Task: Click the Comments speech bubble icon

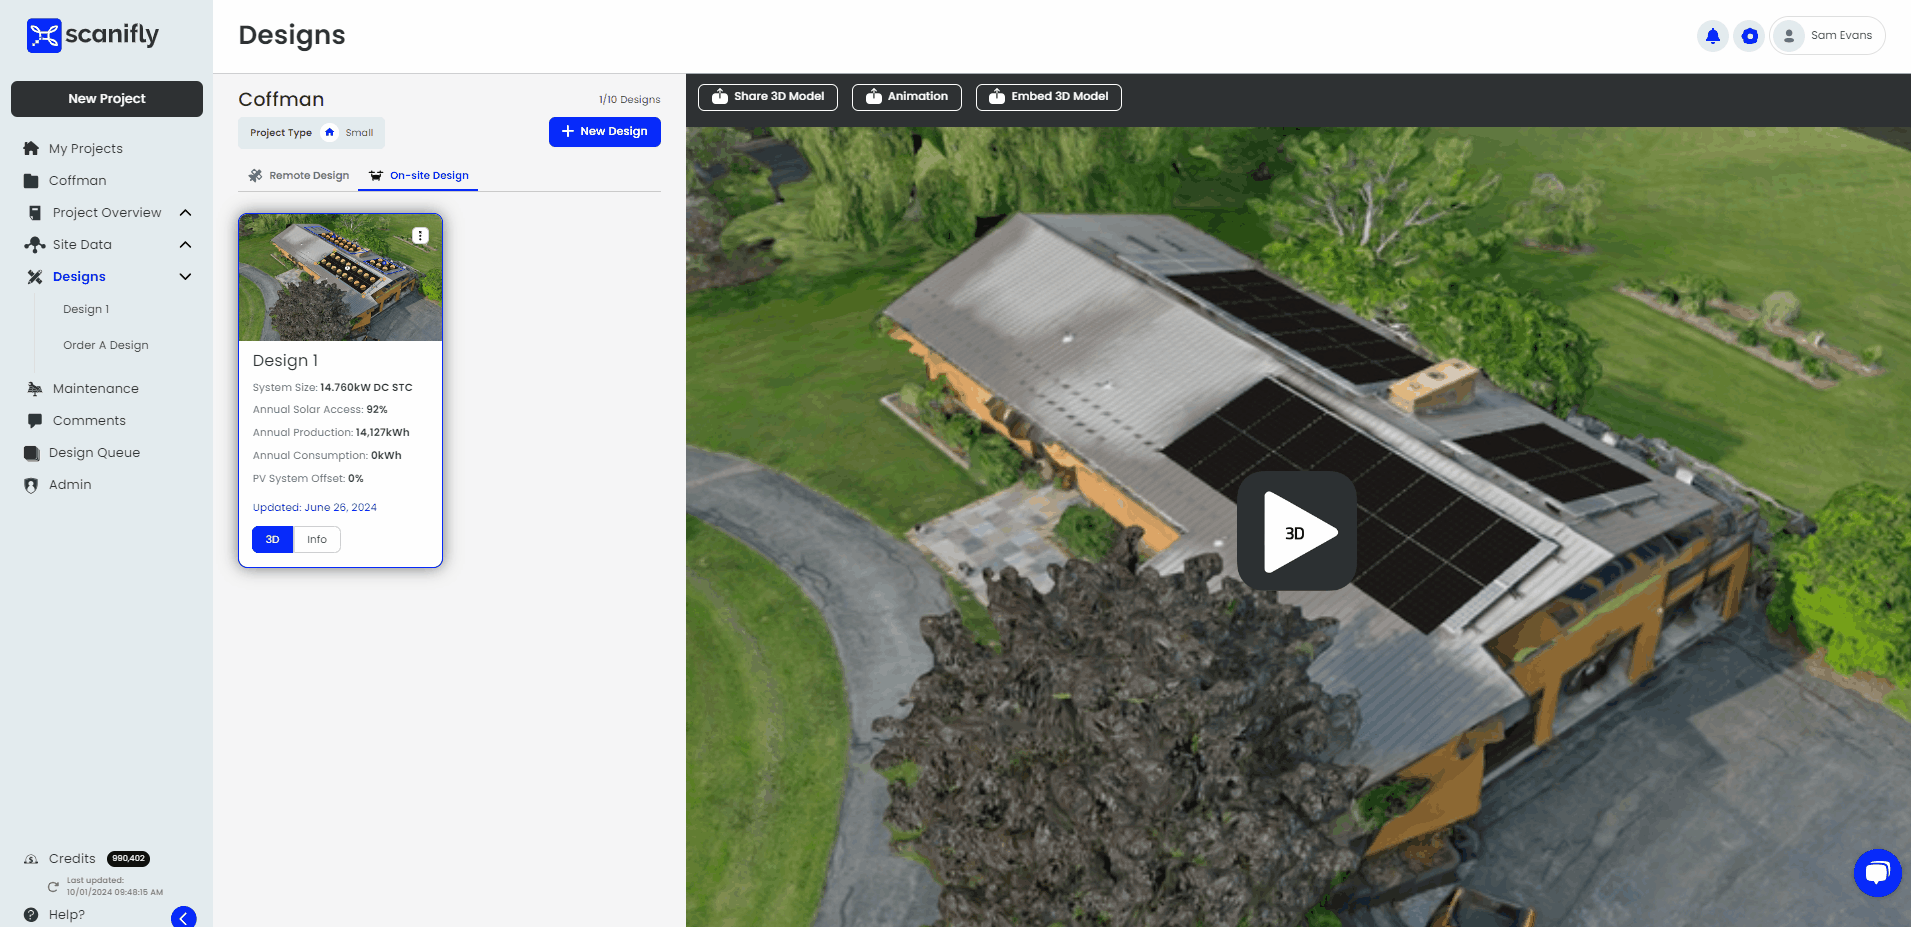Action: [x=33, y=420]
